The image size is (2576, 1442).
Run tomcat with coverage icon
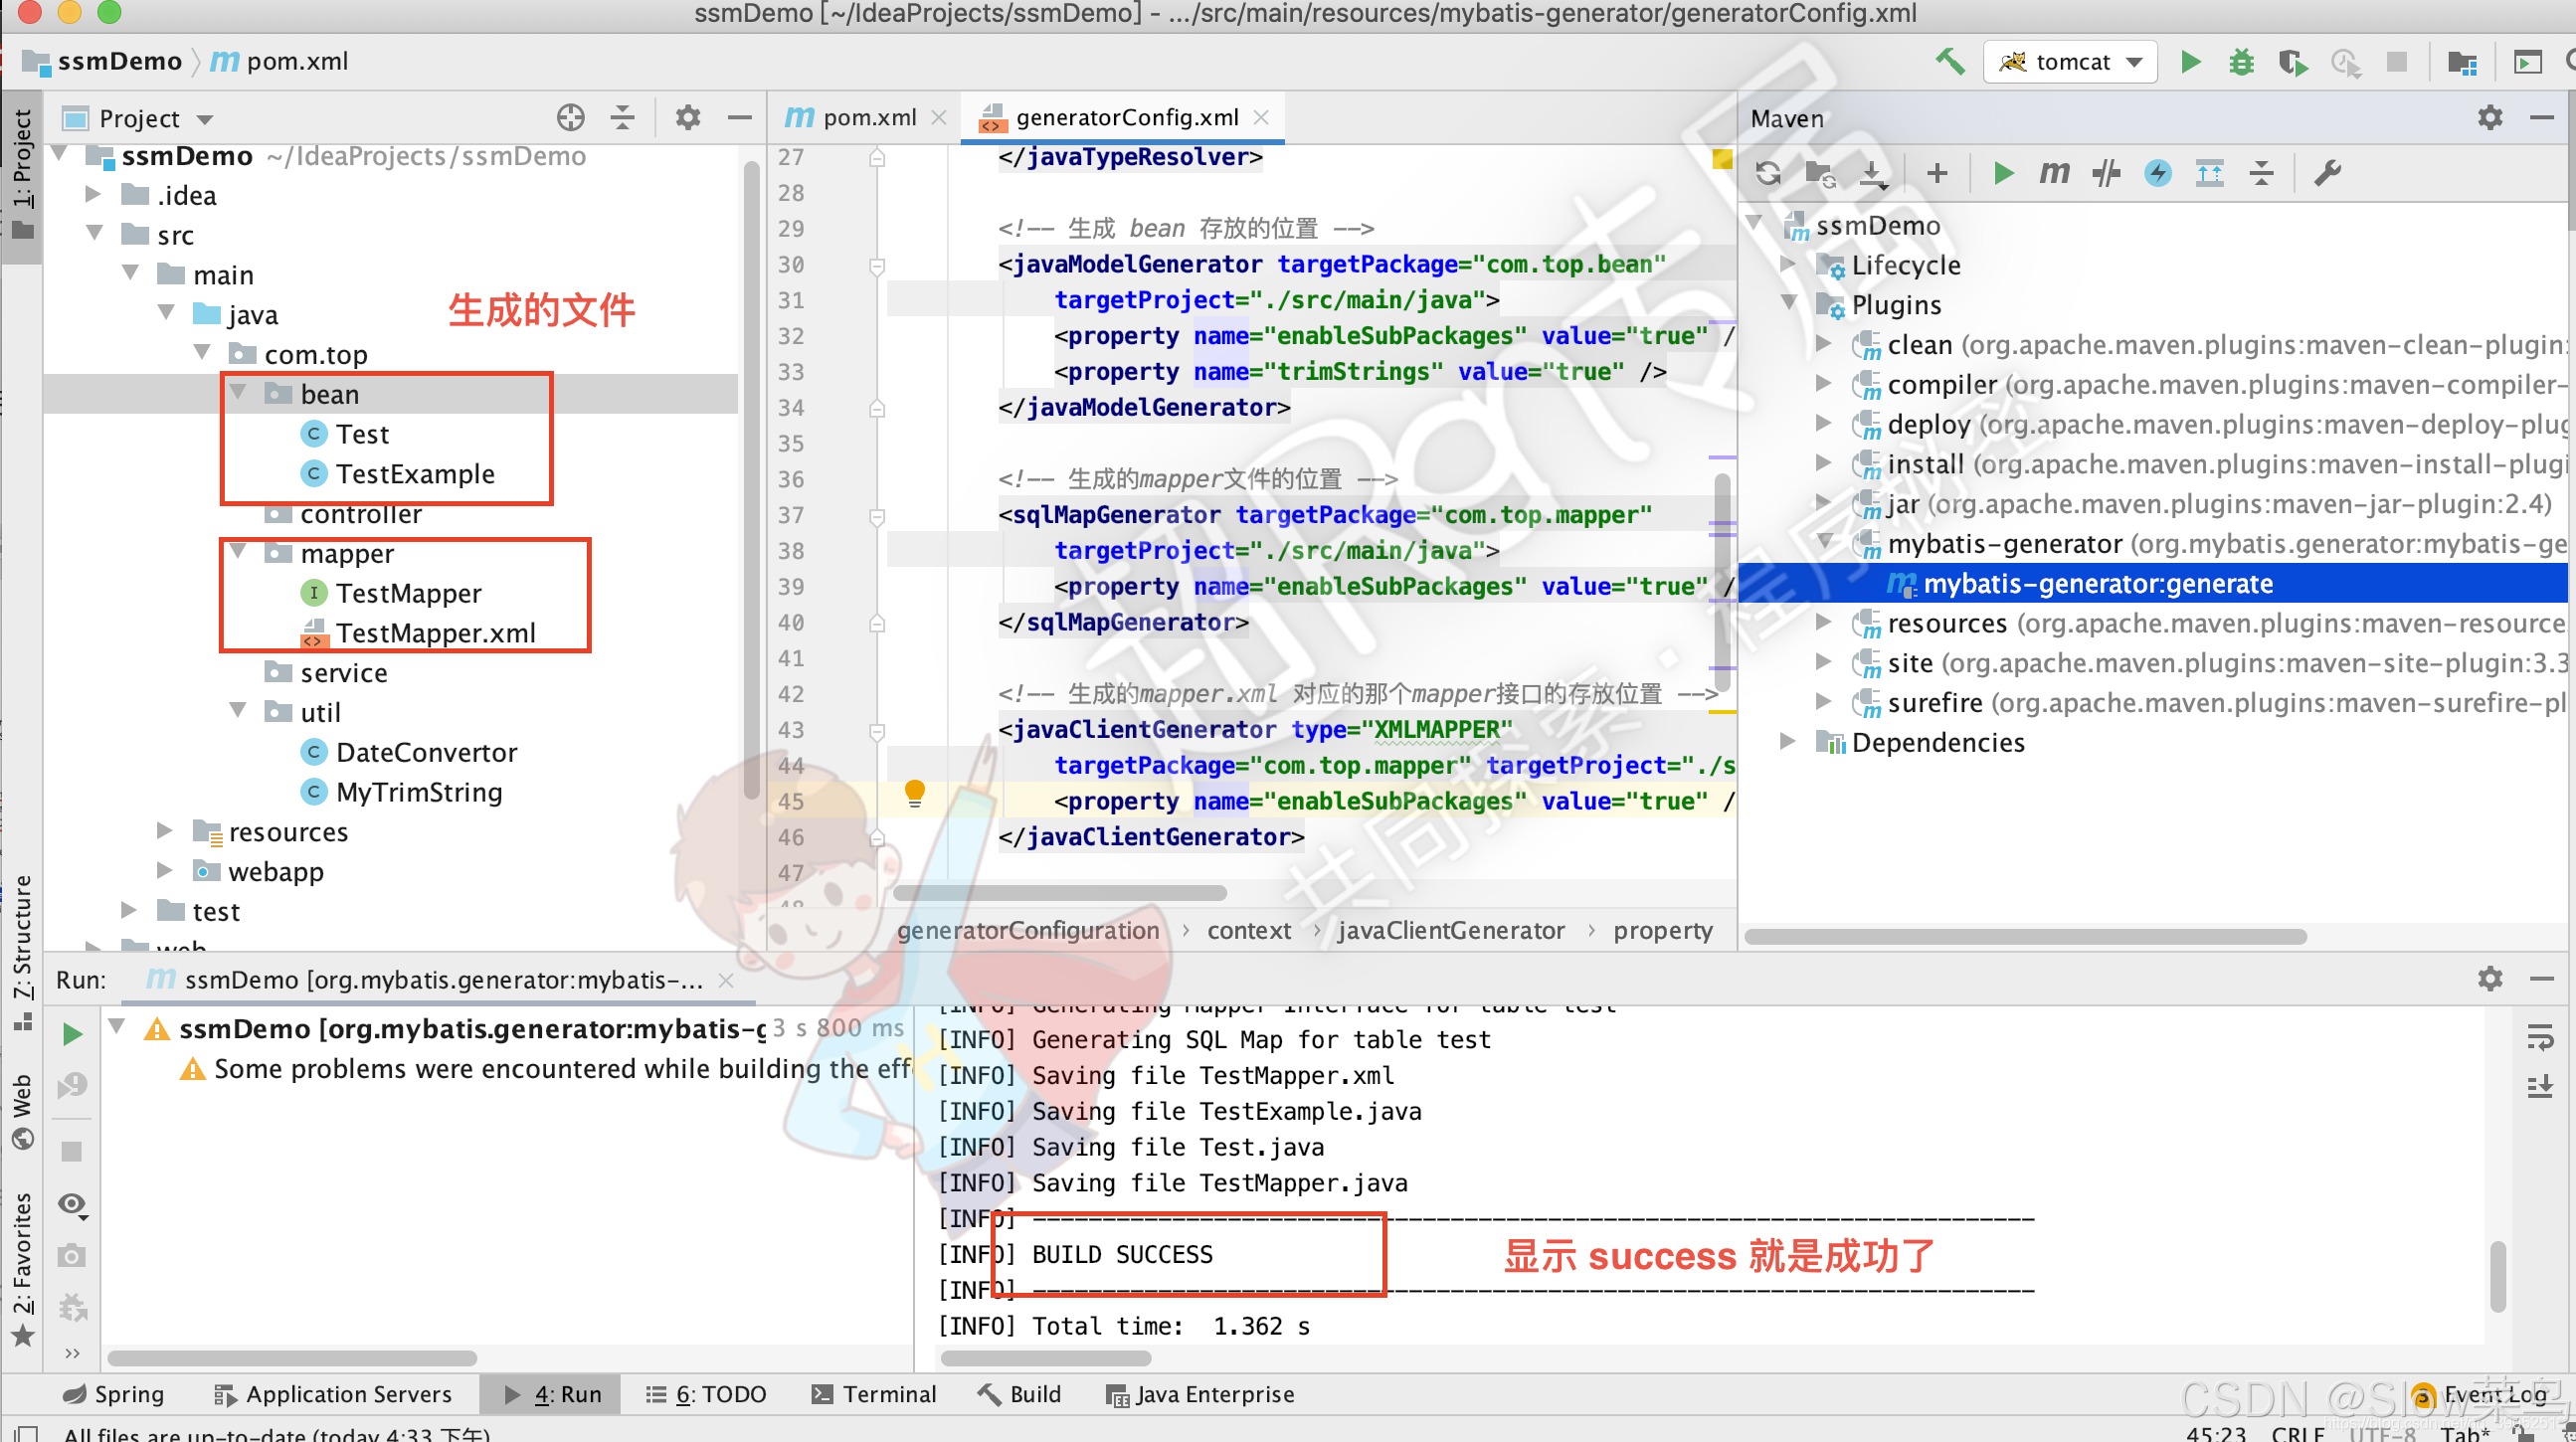[x=2292, y=62]
